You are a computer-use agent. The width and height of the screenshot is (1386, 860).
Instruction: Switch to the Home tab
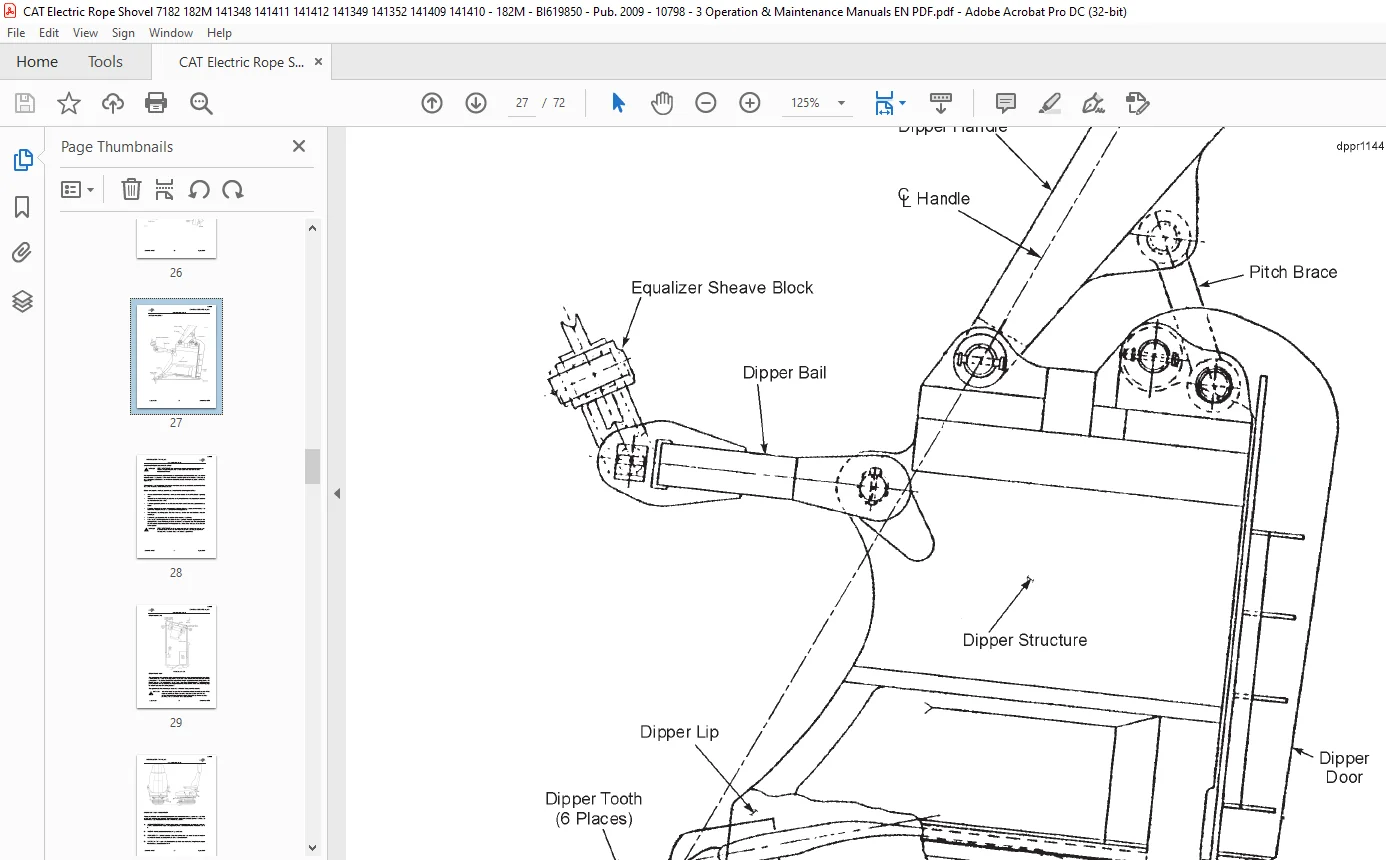[x=37, y=62]
